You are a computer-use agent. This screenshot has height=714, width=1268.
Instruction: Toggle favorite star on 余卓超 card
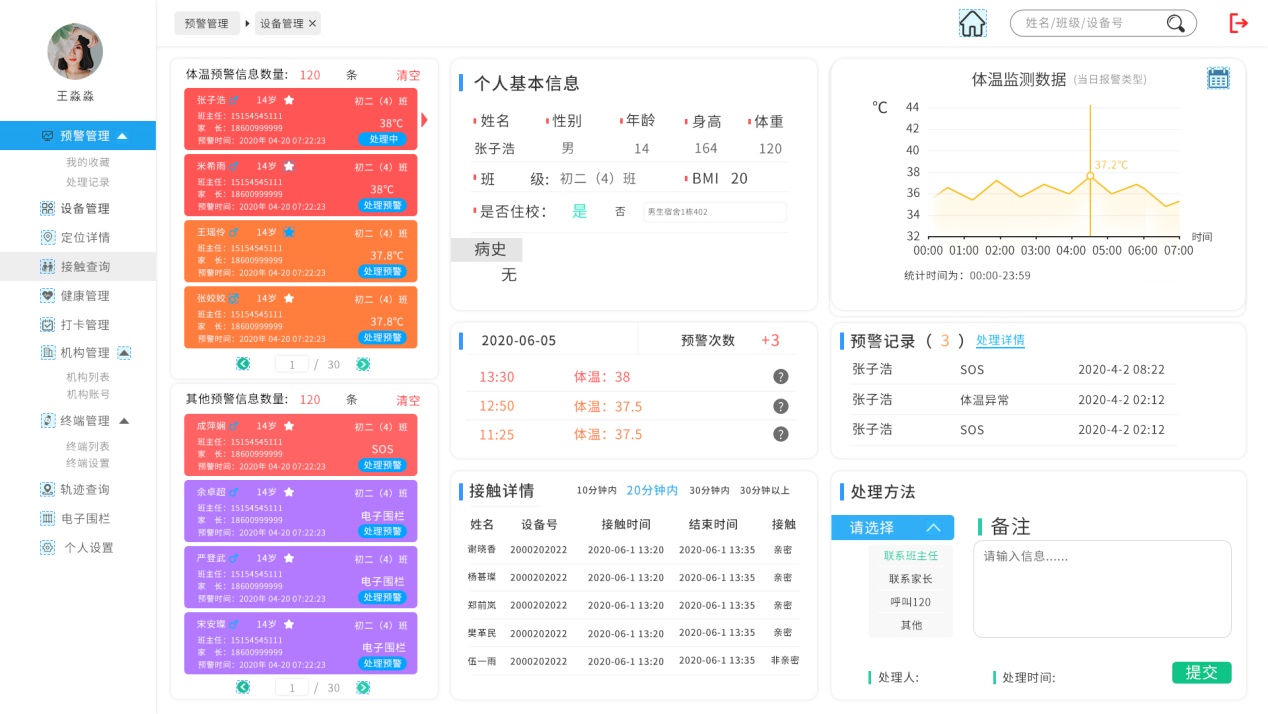[289, 492]
